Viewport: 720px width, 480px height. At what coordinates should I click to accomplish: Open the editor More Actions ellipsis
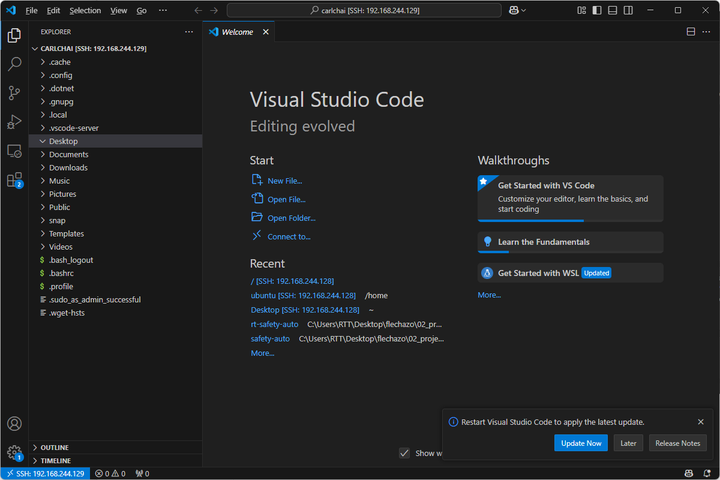pos(706,32)
